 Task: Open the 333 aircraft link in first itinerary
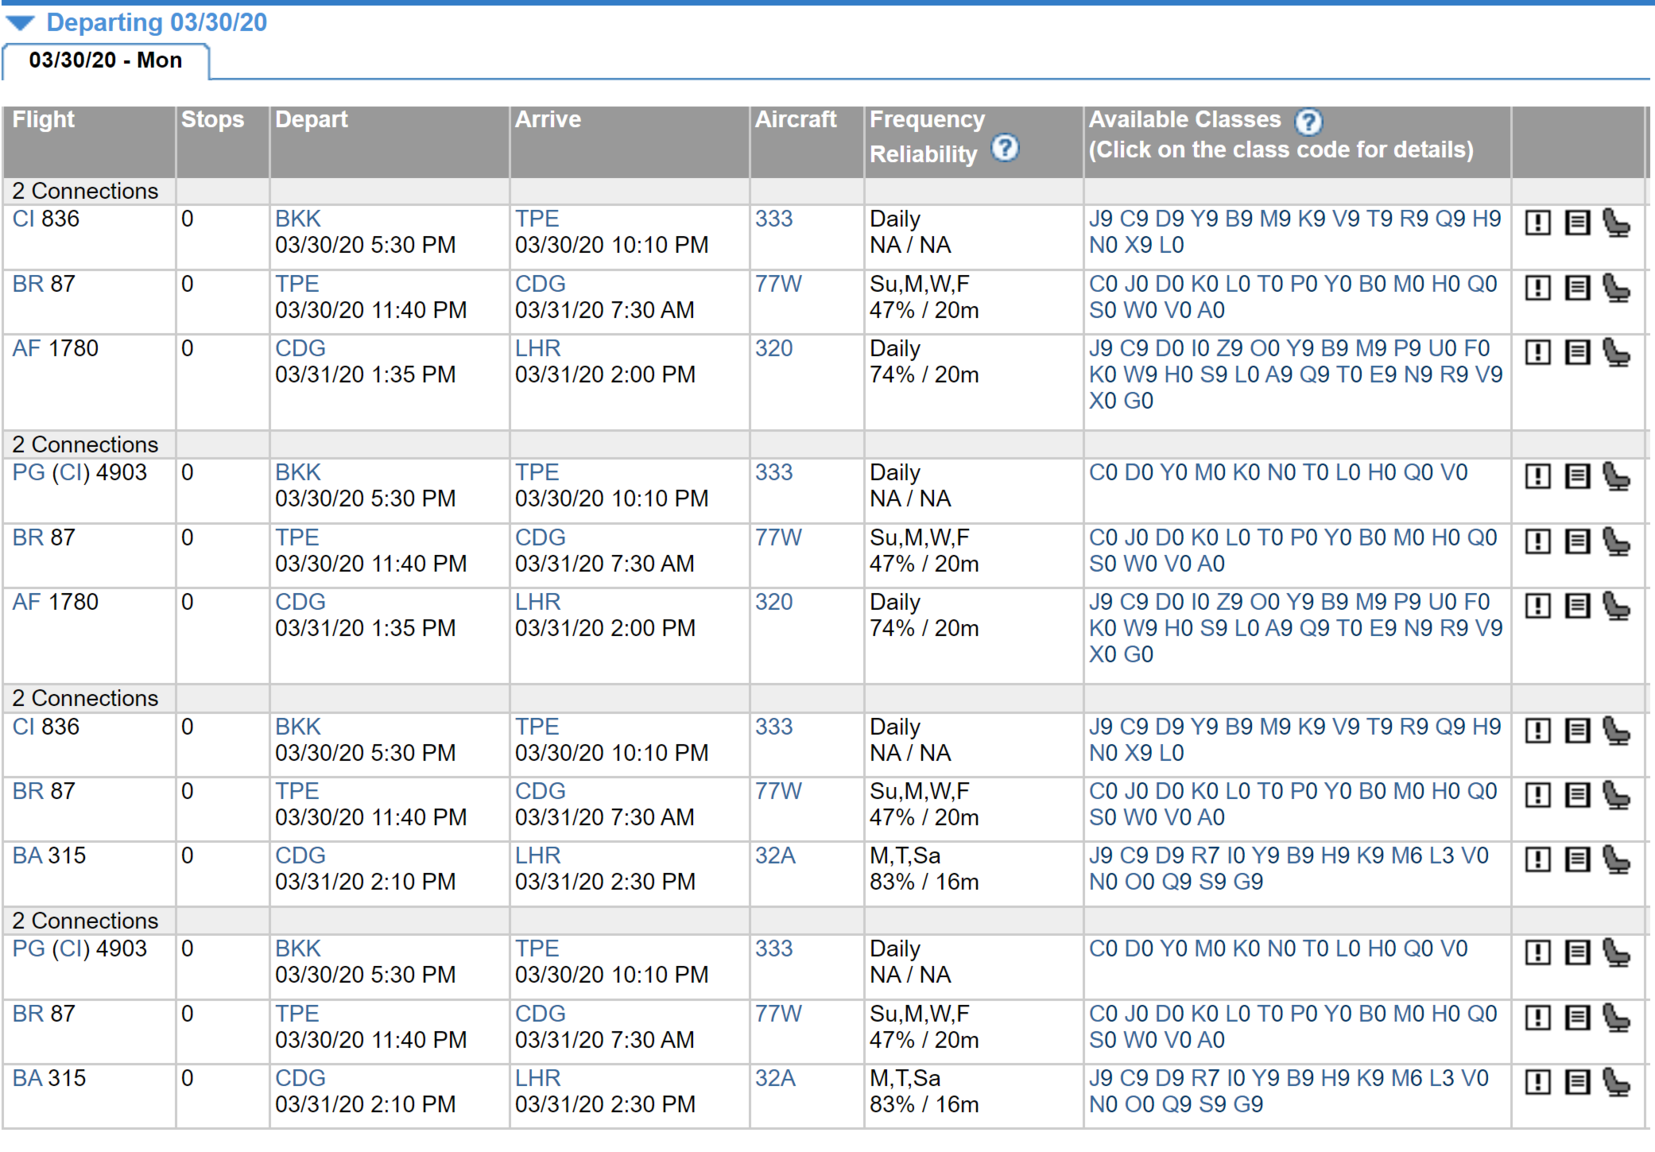coord(774,219)
